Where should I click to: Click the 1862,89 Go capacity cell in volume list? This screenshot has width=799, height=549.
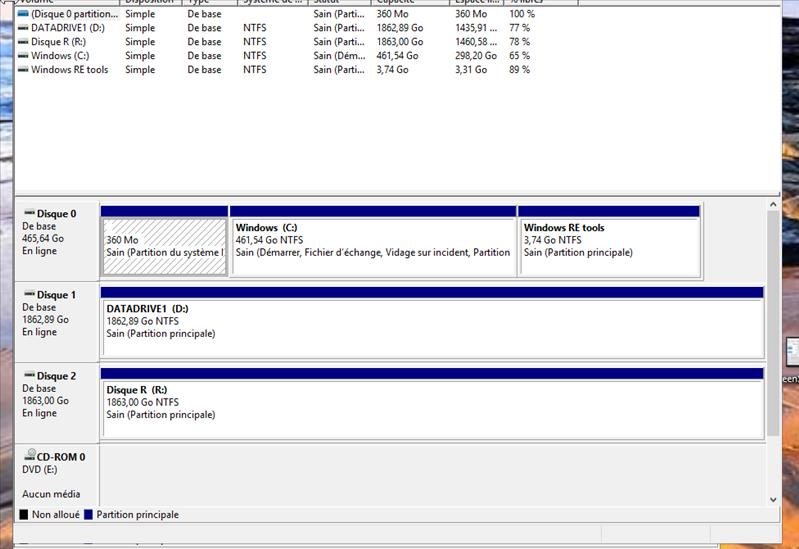pos(400,28)
